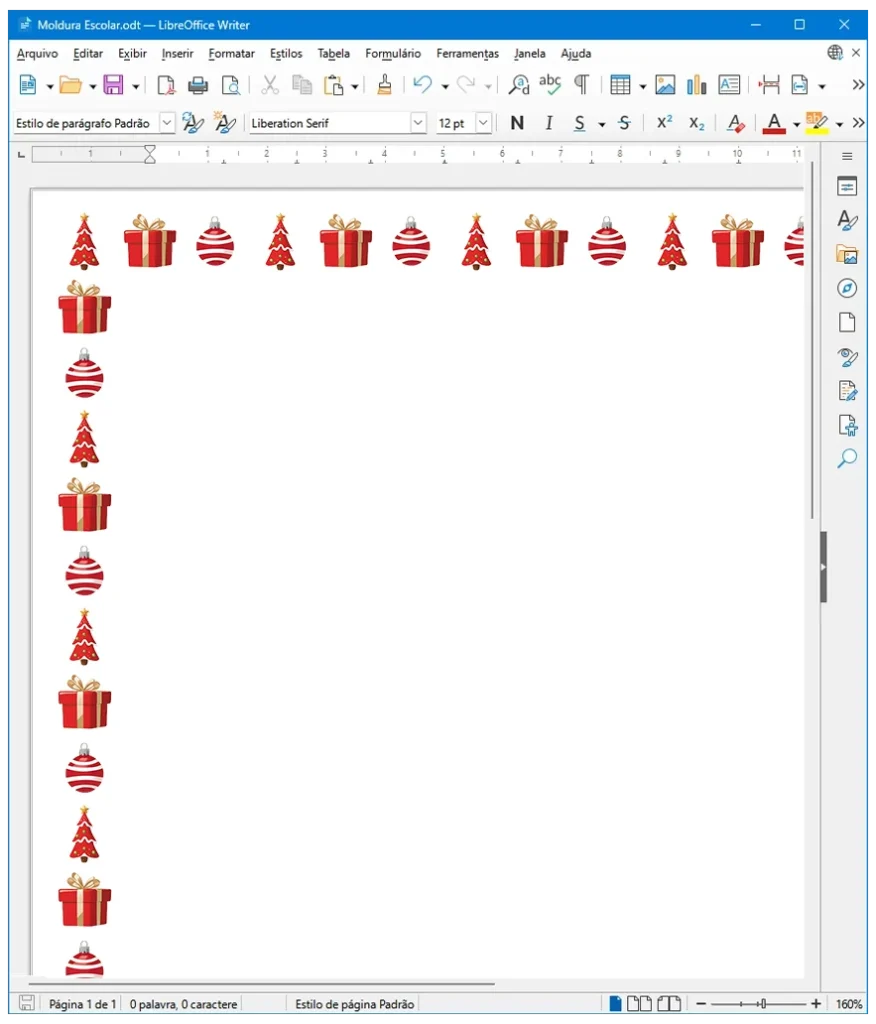Click the Print icon in toolbar
The image size is (876, 1024).
coord(198,86)
